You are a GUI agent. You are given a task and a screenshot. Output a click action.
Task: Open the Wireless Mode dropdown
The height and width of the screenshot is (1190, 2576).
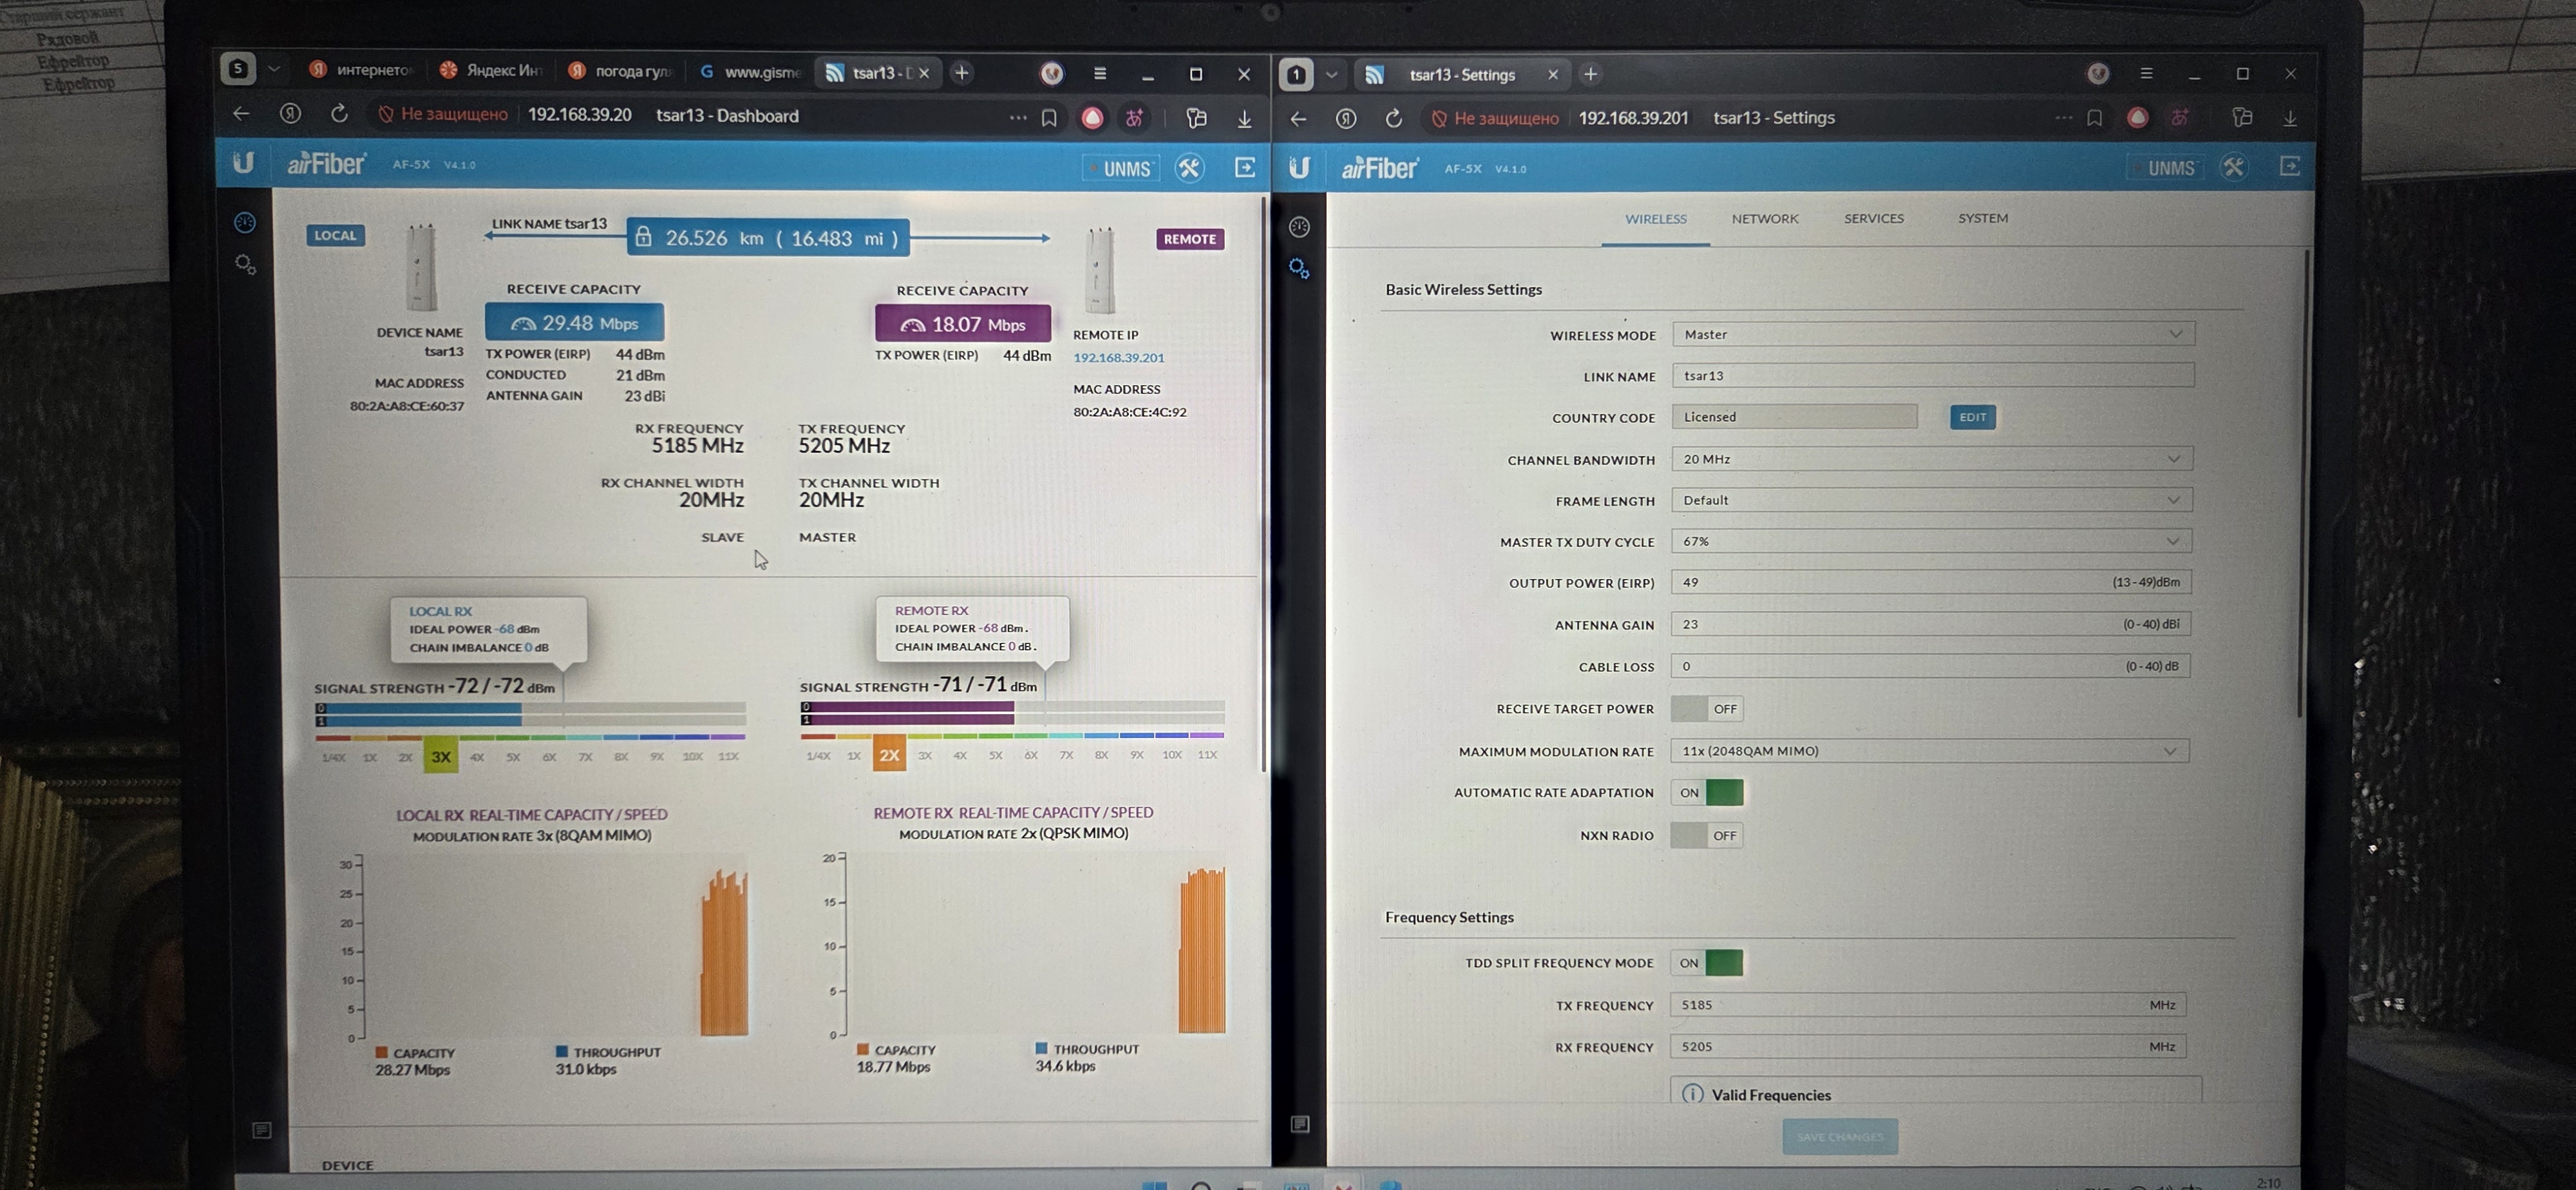point(1932,334)
